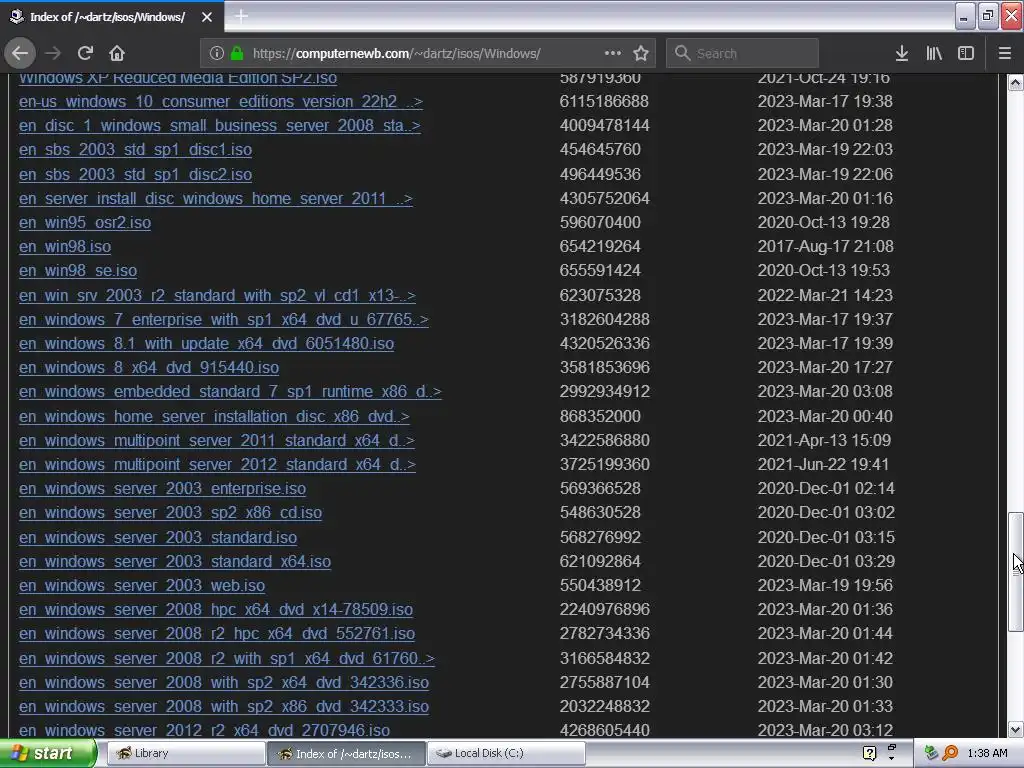Image resolution: width=1024 pixels, height=768 pixels.
Task: Click the vertical scrollbar thumb
Action: pos(1015,572)
